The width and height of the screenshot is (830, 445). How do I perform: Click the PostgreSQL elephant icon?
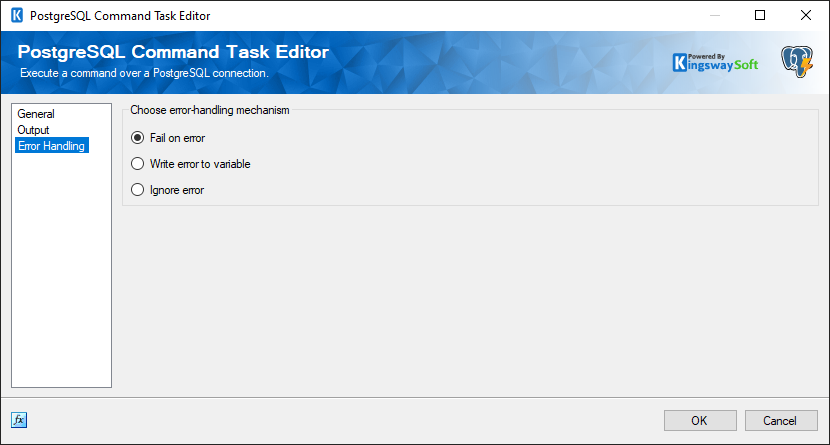tap(797, 62)
